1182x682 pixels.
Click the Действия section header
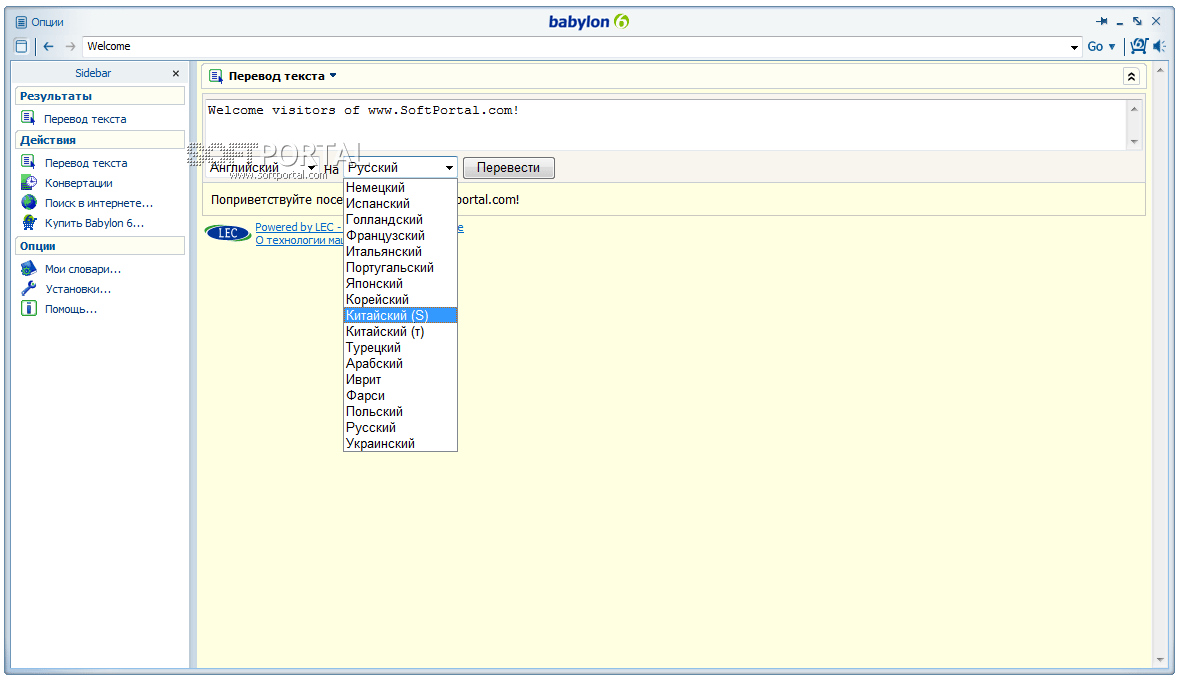(x=100, y=140)
